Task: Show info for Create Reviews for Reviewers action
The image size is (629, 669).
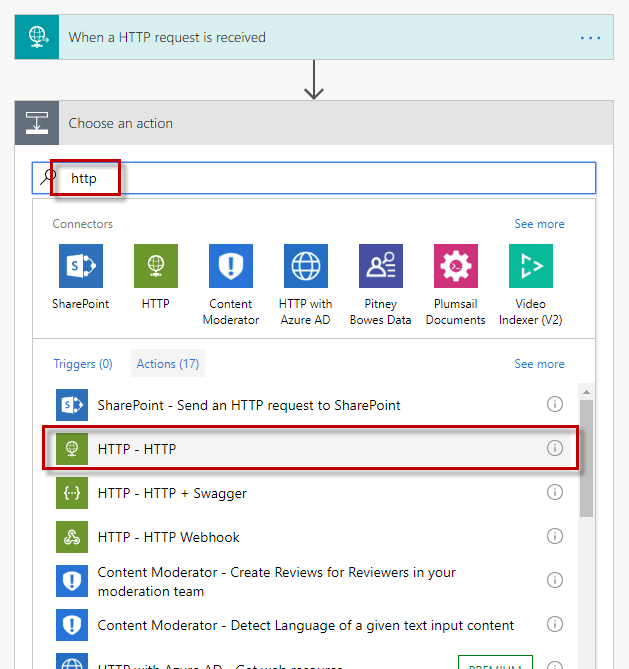Action: (555, 580)
